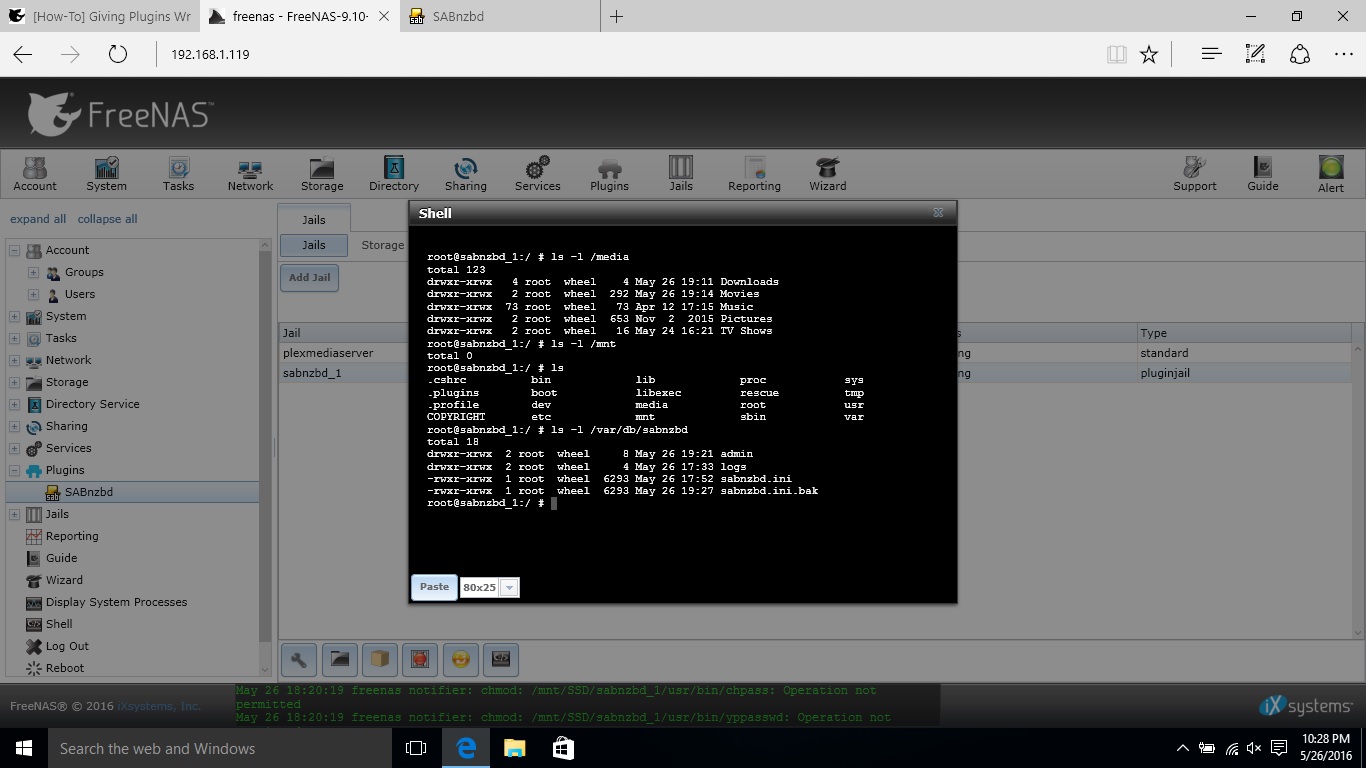Expand the Storage tree node
Image resolution: width=1366 pixels, height=768 pixels.
pyautogui.click(x=15, y=382)
